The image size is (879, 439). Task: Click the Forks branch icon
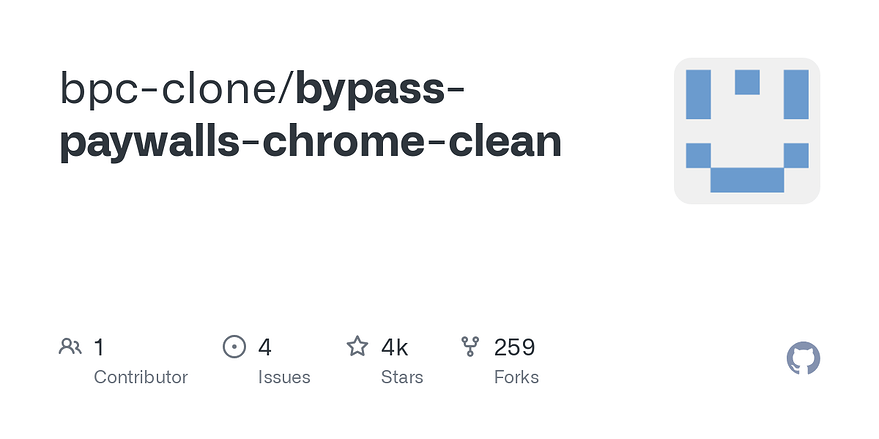[x=470, y=347]
